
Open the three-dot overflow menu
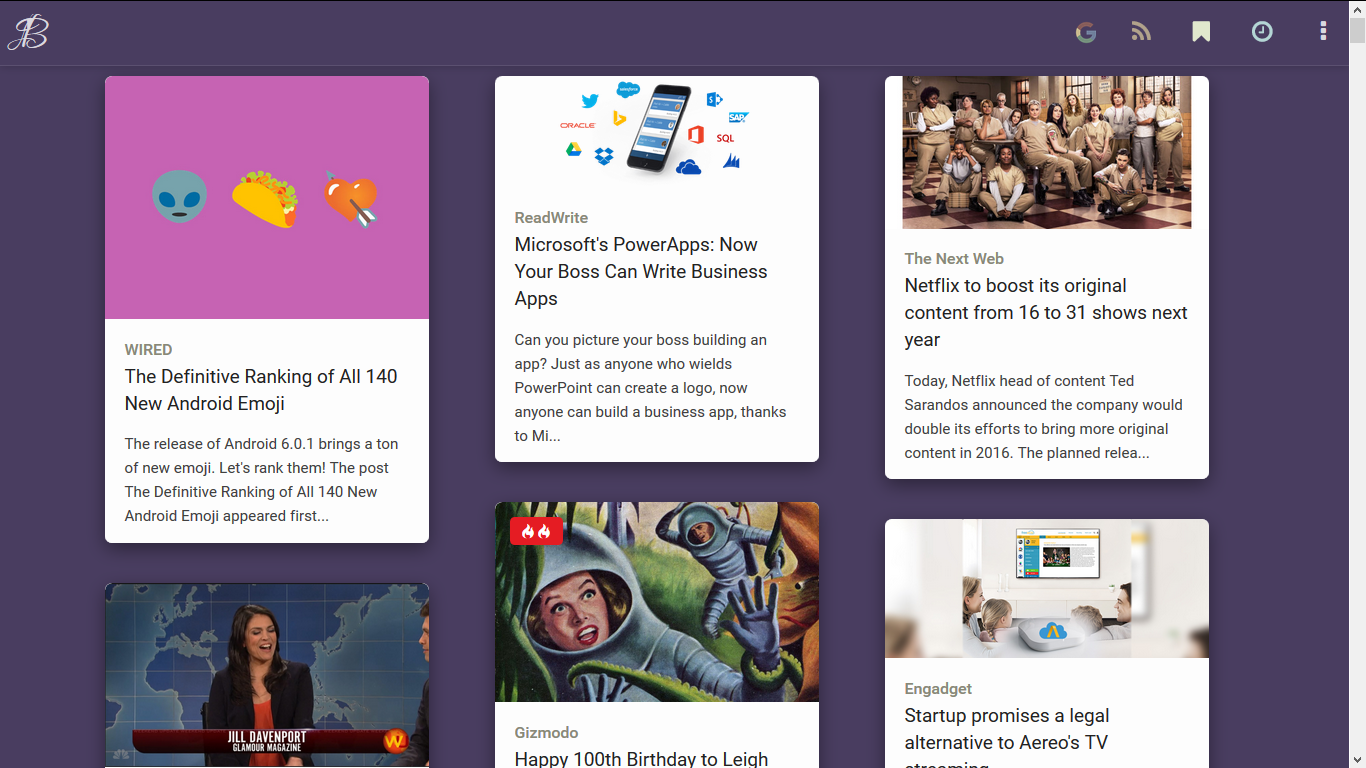click(1323, 31)
